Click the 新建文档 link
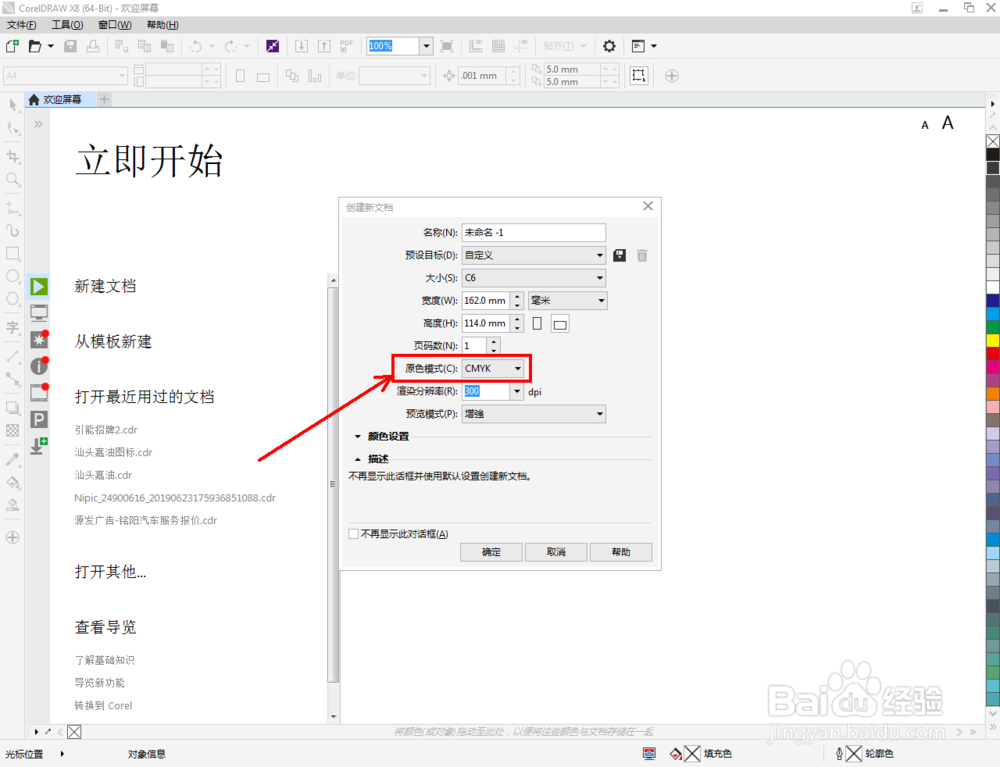The height and width of the screenshot is (767, 1000). click(x=105, y=286)
